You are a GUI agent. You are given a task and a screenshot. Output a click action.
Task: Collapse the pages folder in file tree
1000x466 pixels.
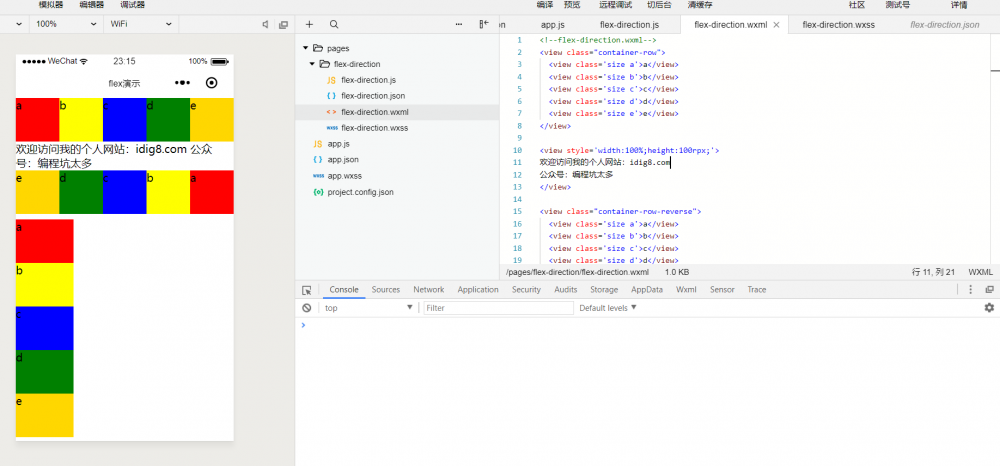pyautogui.click(x=306, y=48)
